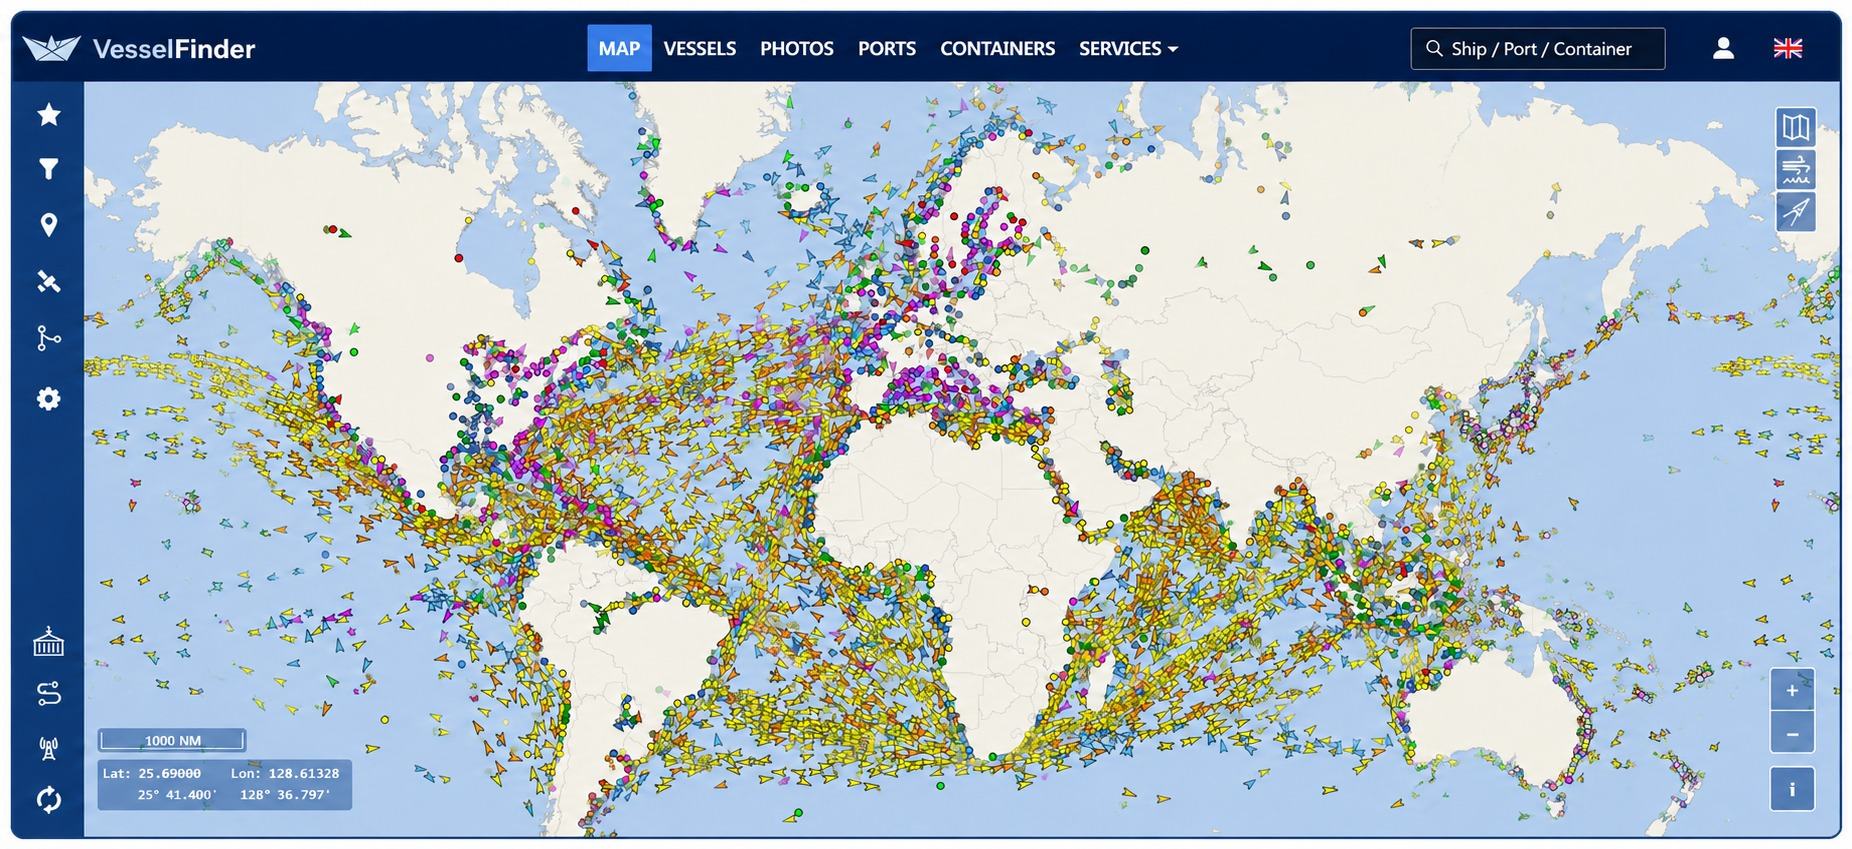This screenshot has height=849, width=1852.
Task: Open the vessel filter funnel
Action: (48, 170)
